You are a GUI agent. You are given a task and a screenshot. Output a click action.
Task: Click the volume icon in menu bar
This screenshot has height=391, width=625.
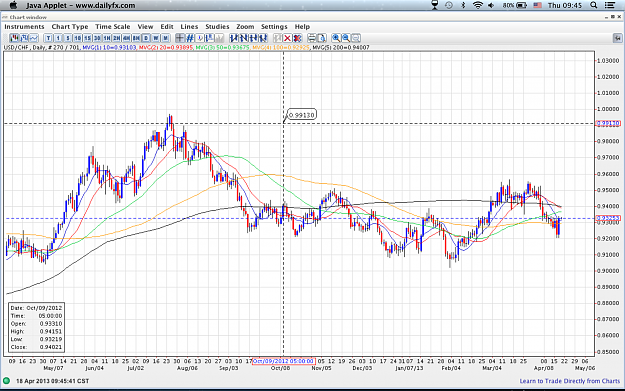(491, 5)
